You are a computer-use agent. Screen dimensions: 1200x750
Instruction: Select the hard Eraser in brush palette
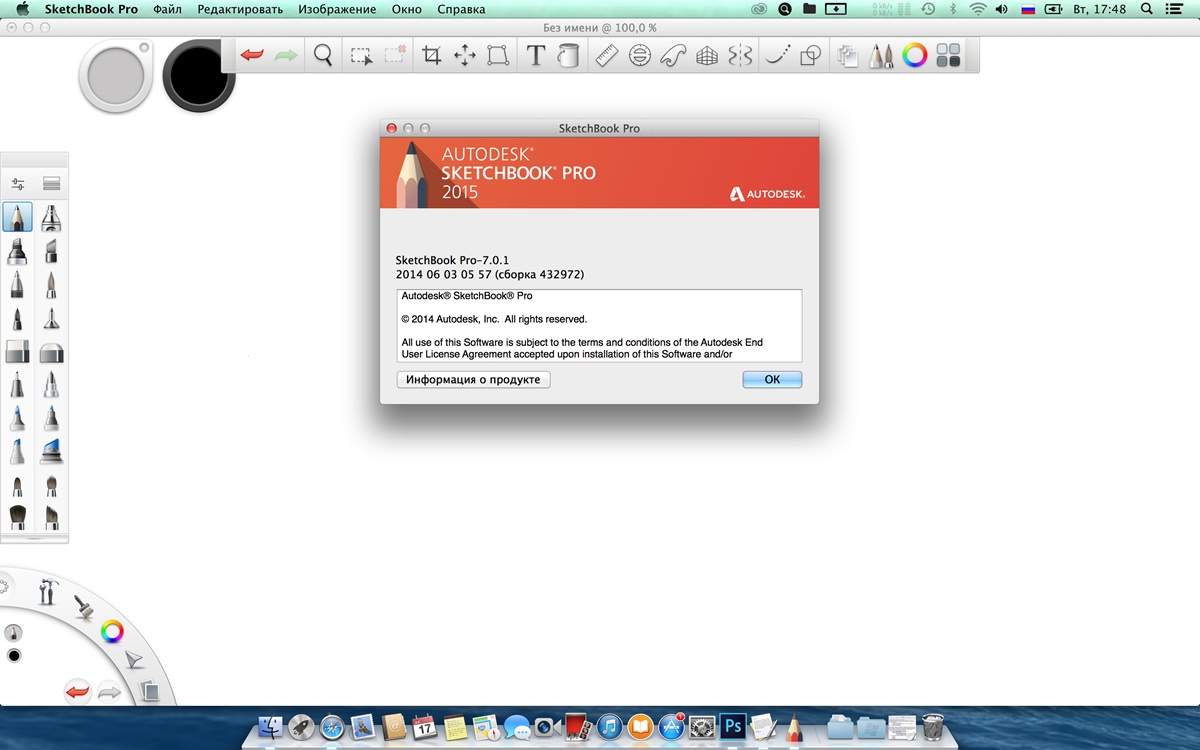pos(17,352)
